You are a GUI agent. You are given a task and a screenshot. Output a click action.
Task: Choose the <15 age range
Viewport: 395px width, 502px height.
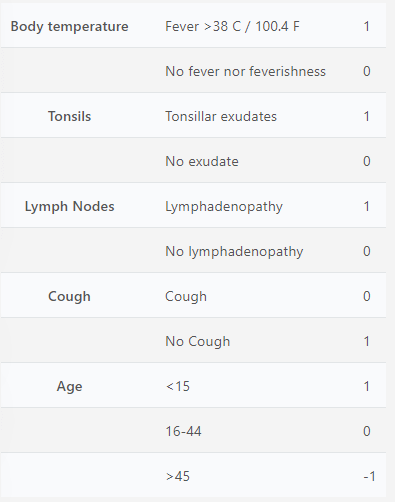178,386
